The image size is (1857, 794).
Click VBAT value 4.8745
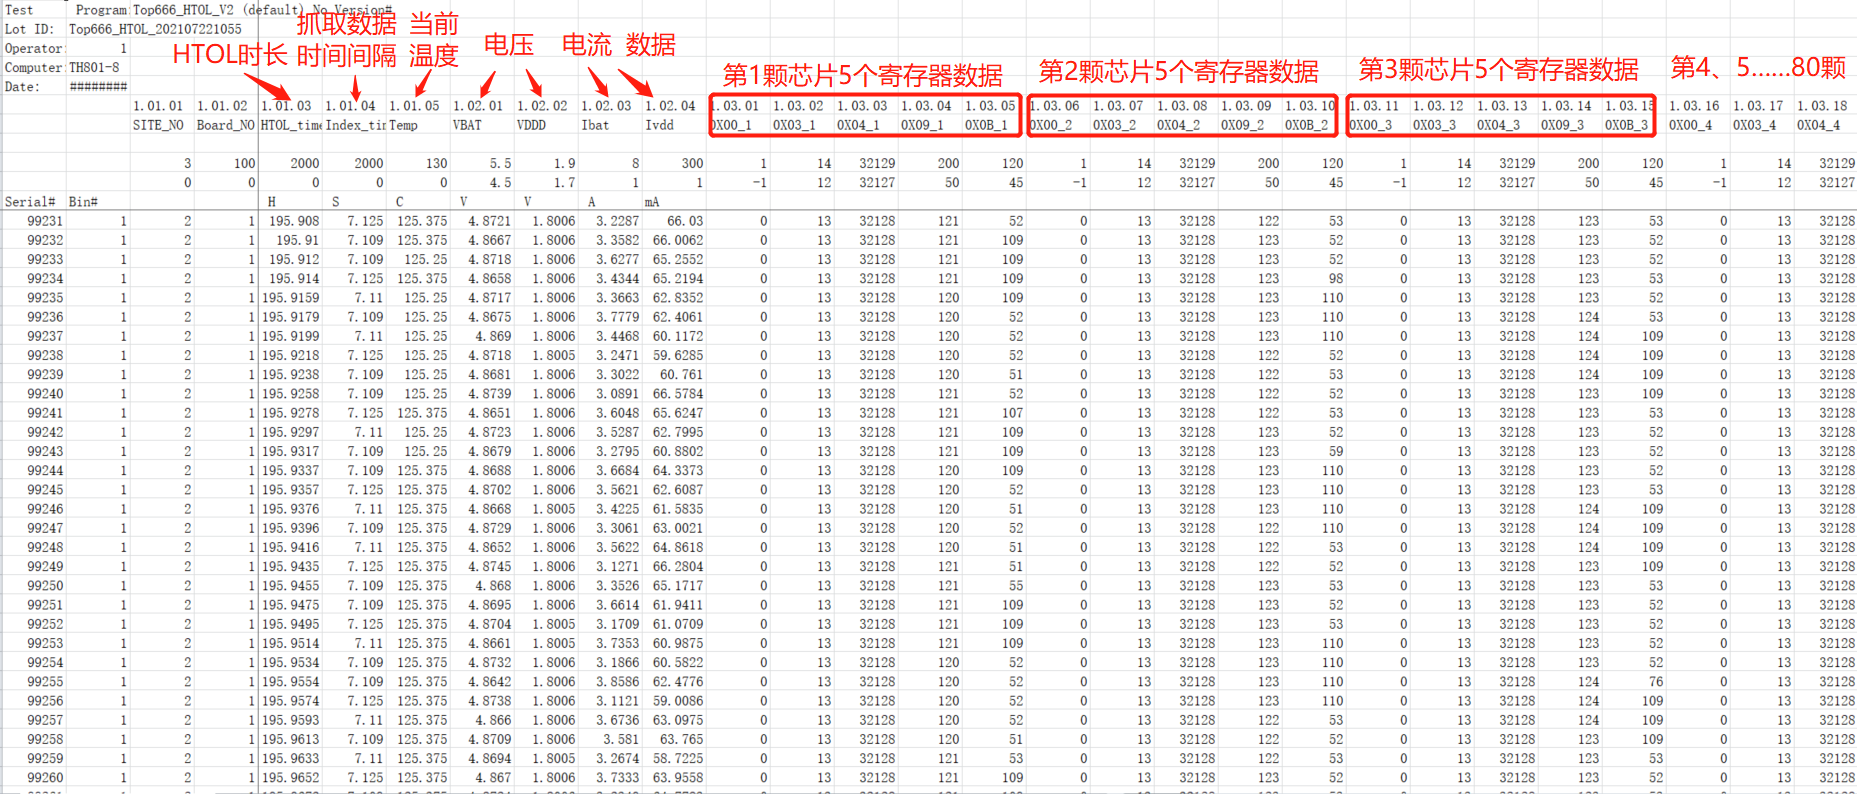489,567
